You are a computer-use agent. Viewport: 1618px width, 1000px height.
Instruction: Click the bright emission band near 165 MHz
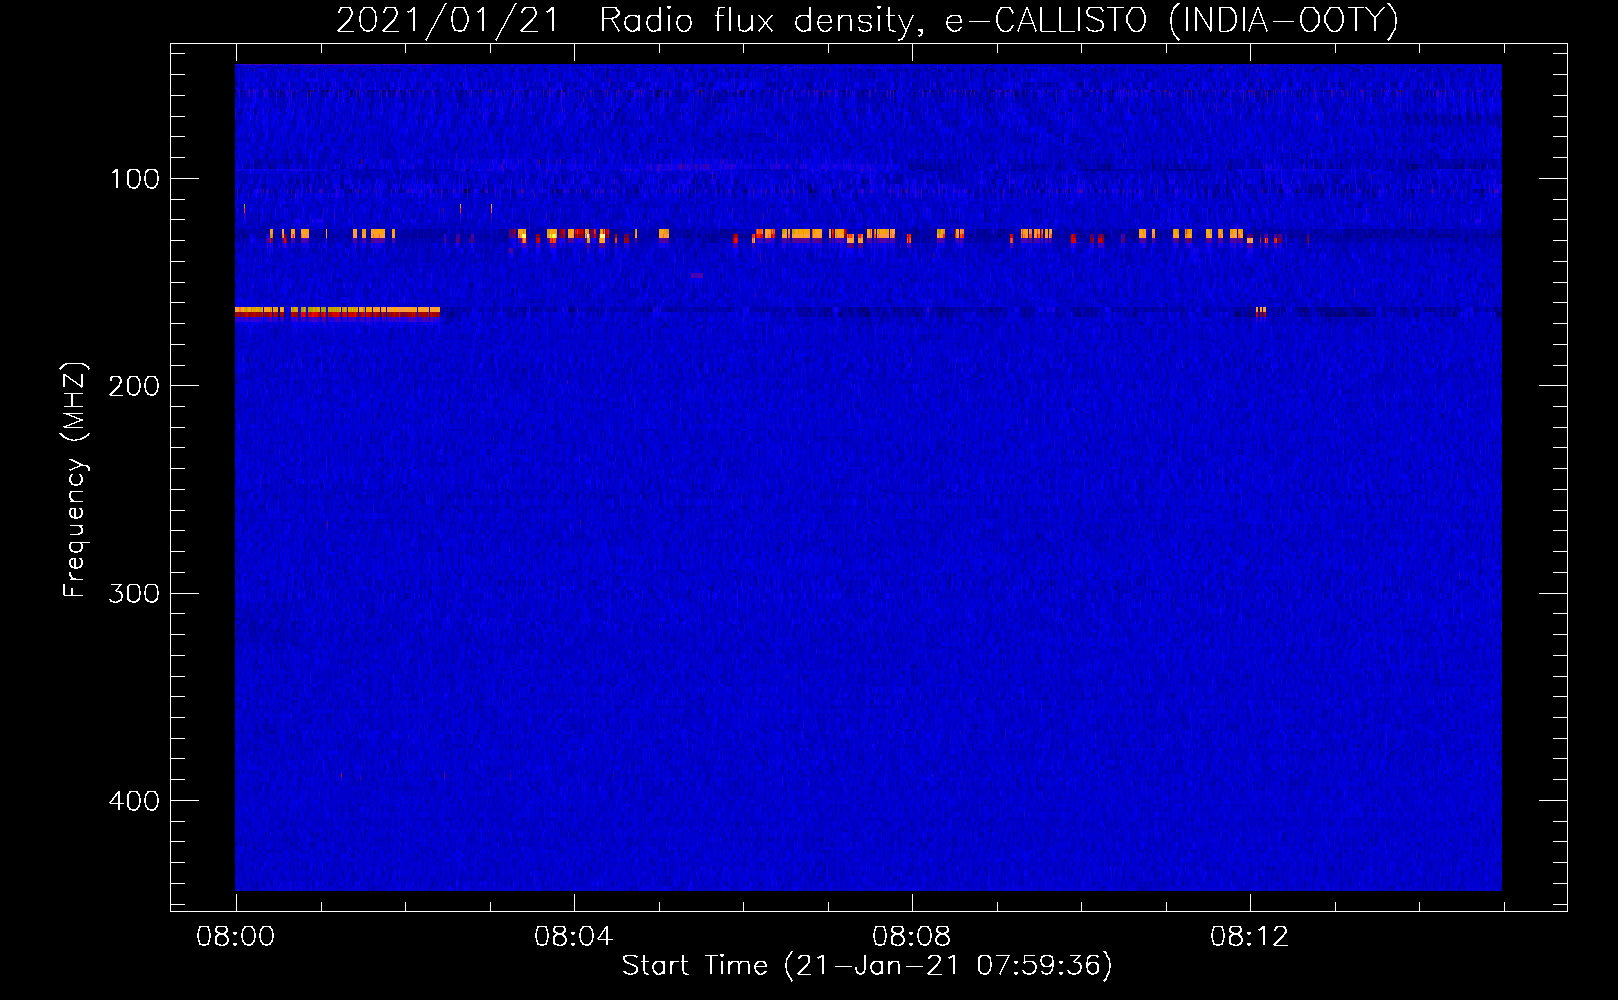(338, 313)
